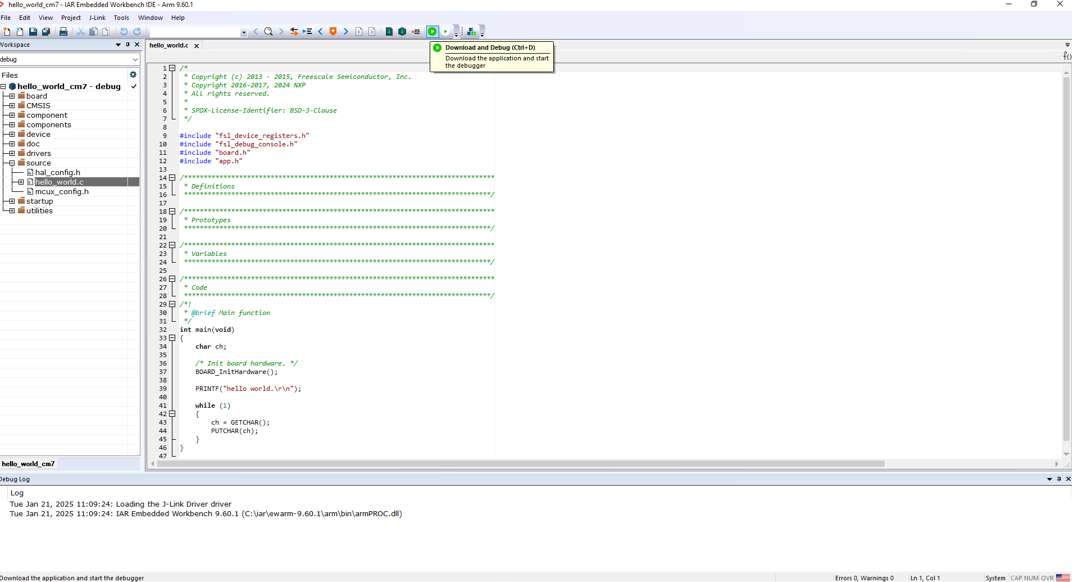
Task: Expand the drivers folder in tree
Action: [12, 154]
